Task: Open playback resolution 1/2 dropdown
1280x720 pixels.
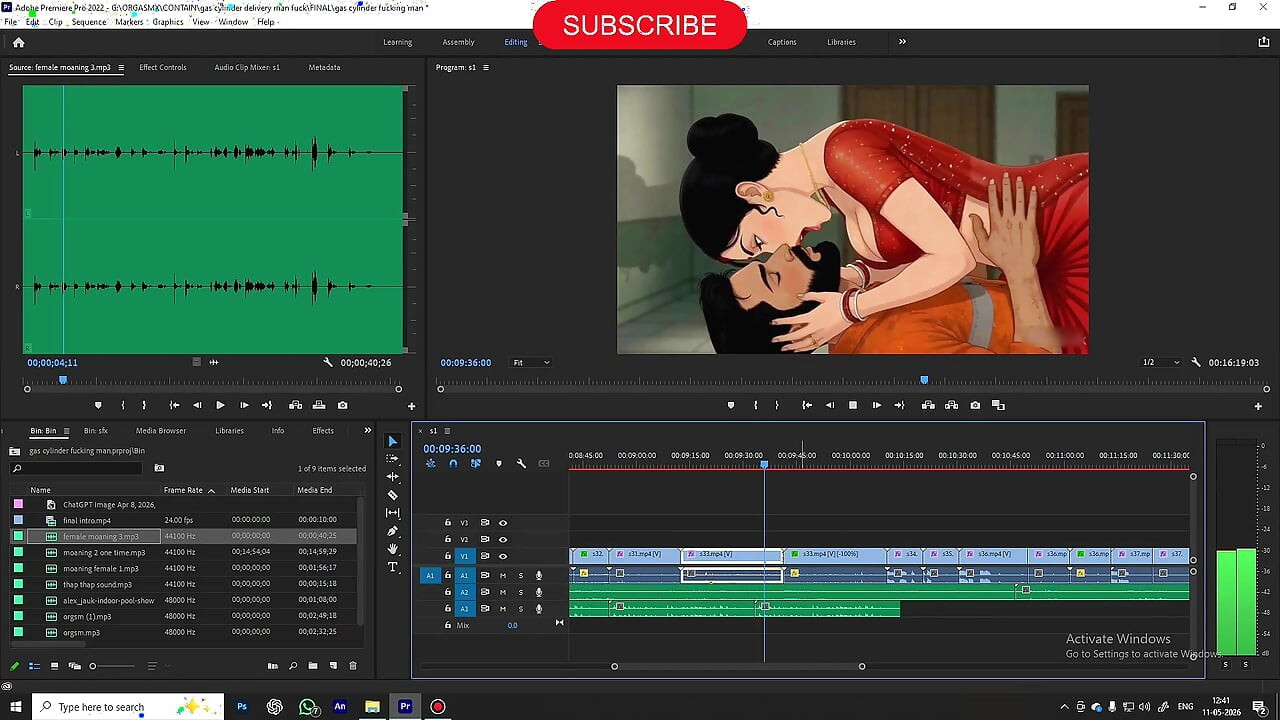Action: [1161, 362]
